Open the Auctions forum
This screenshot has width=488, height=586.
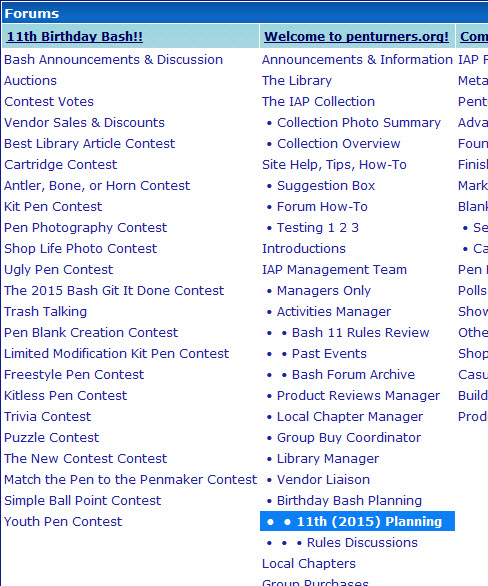click(x=31, y=81)
